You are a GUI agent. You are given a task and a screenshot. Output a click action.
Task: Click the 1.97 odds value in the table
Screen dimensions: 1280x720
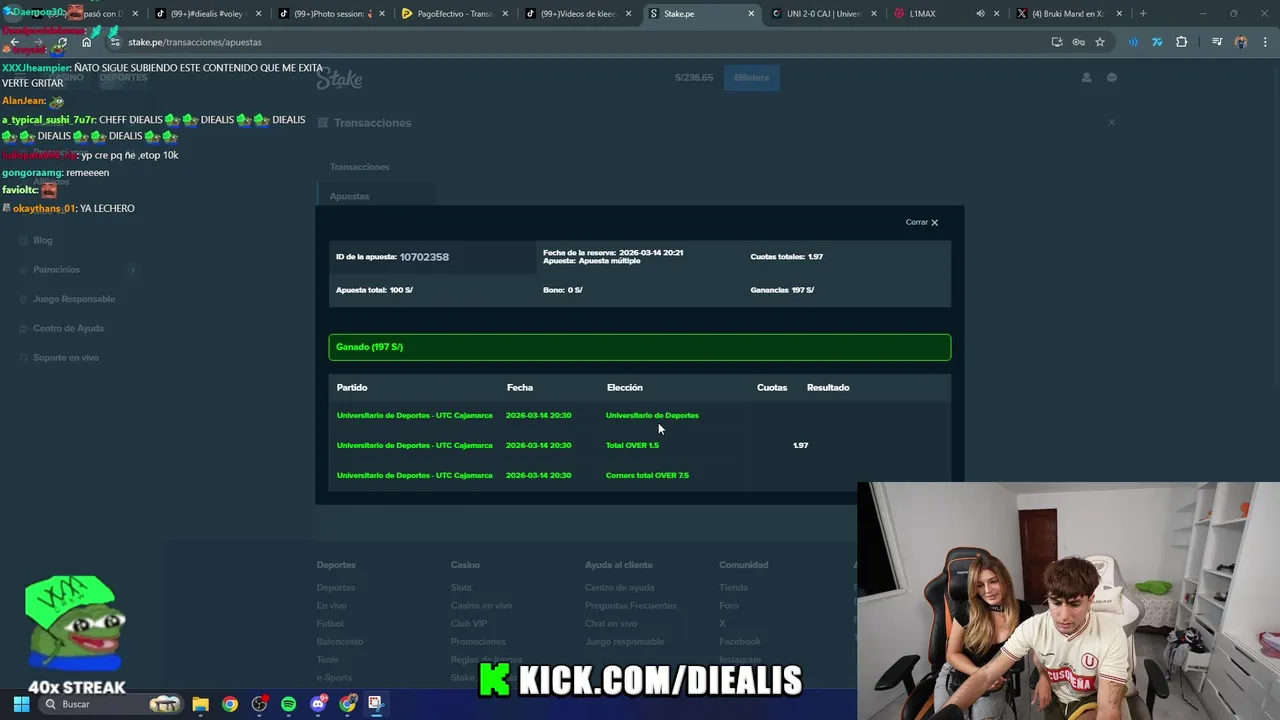(x=800, y=445)
